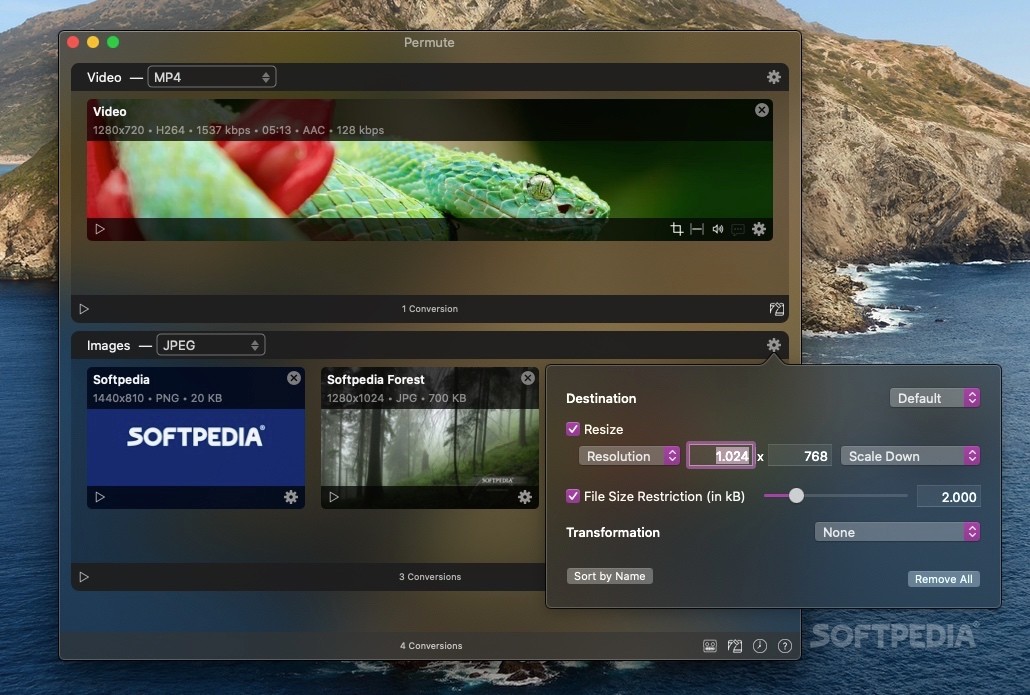
Task: Click the audio volume icon on the video
Action: [718, 229]
